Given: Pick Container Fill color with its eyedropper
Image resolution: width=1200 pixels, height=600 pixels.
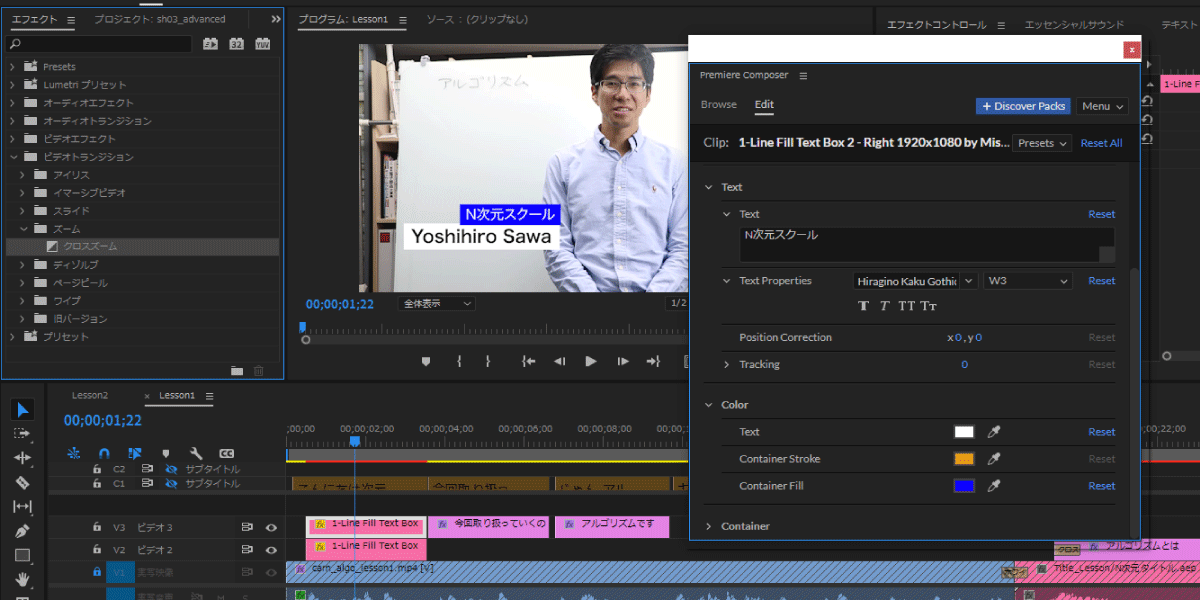Looking at the screenshot, I should coord(994,486).
